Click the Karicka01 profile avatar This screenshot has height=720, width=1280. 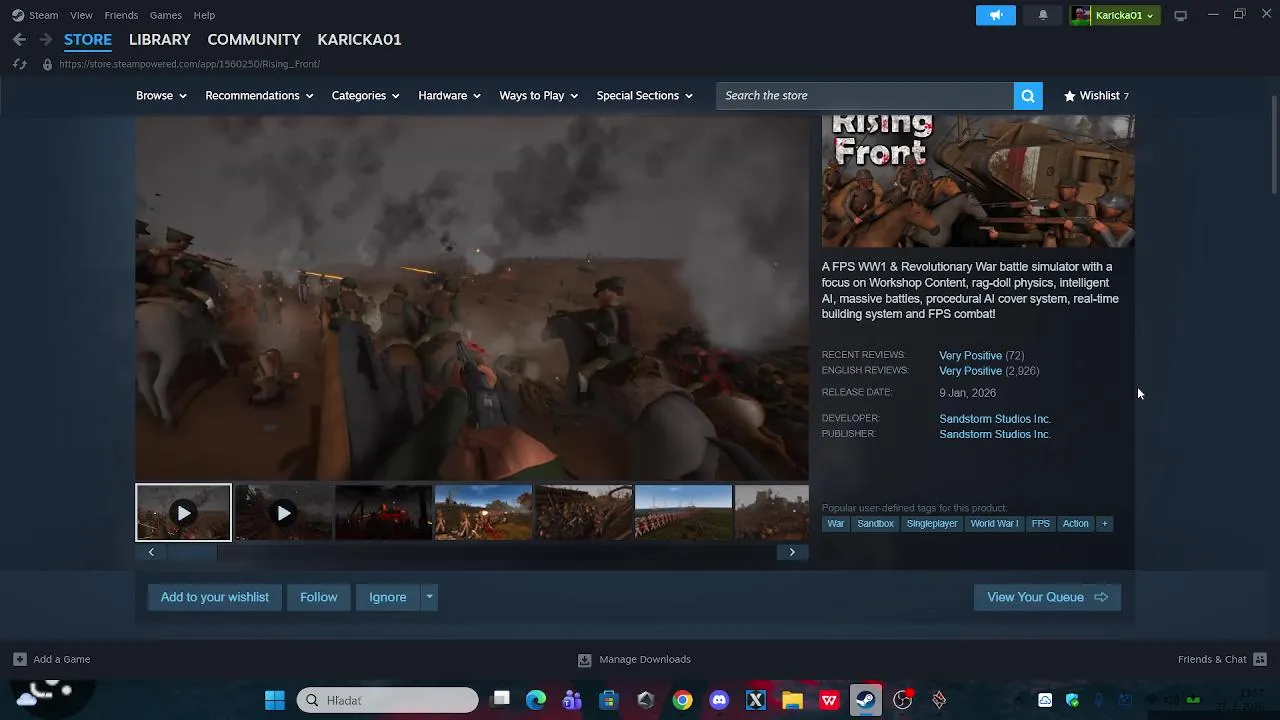1081,15
